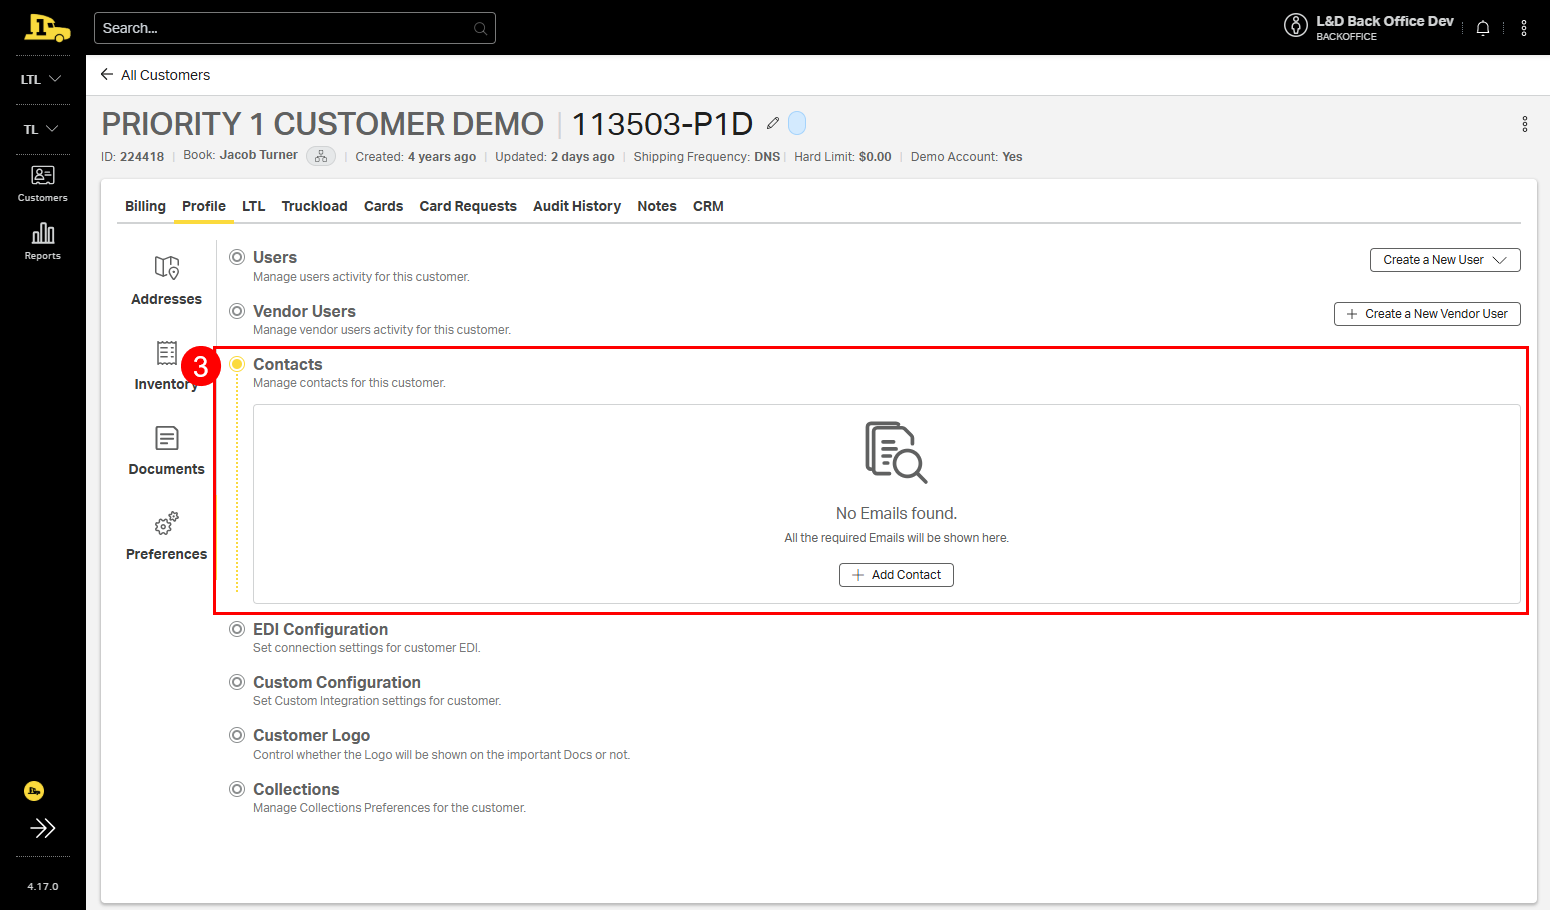The image size is (1550, 910).
Task: Open the Addresses section
Action: click(167, 281)
